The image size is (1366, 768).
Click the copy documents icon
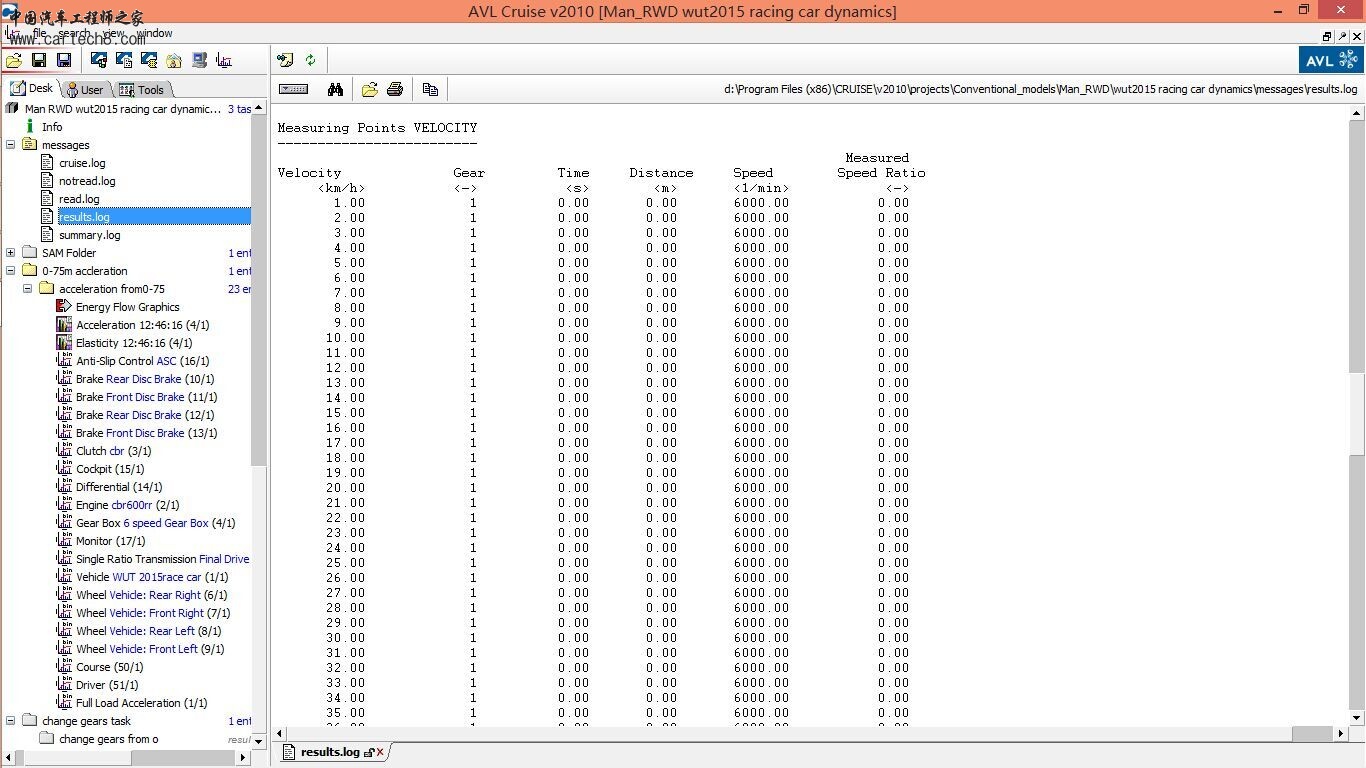(430, 89)
